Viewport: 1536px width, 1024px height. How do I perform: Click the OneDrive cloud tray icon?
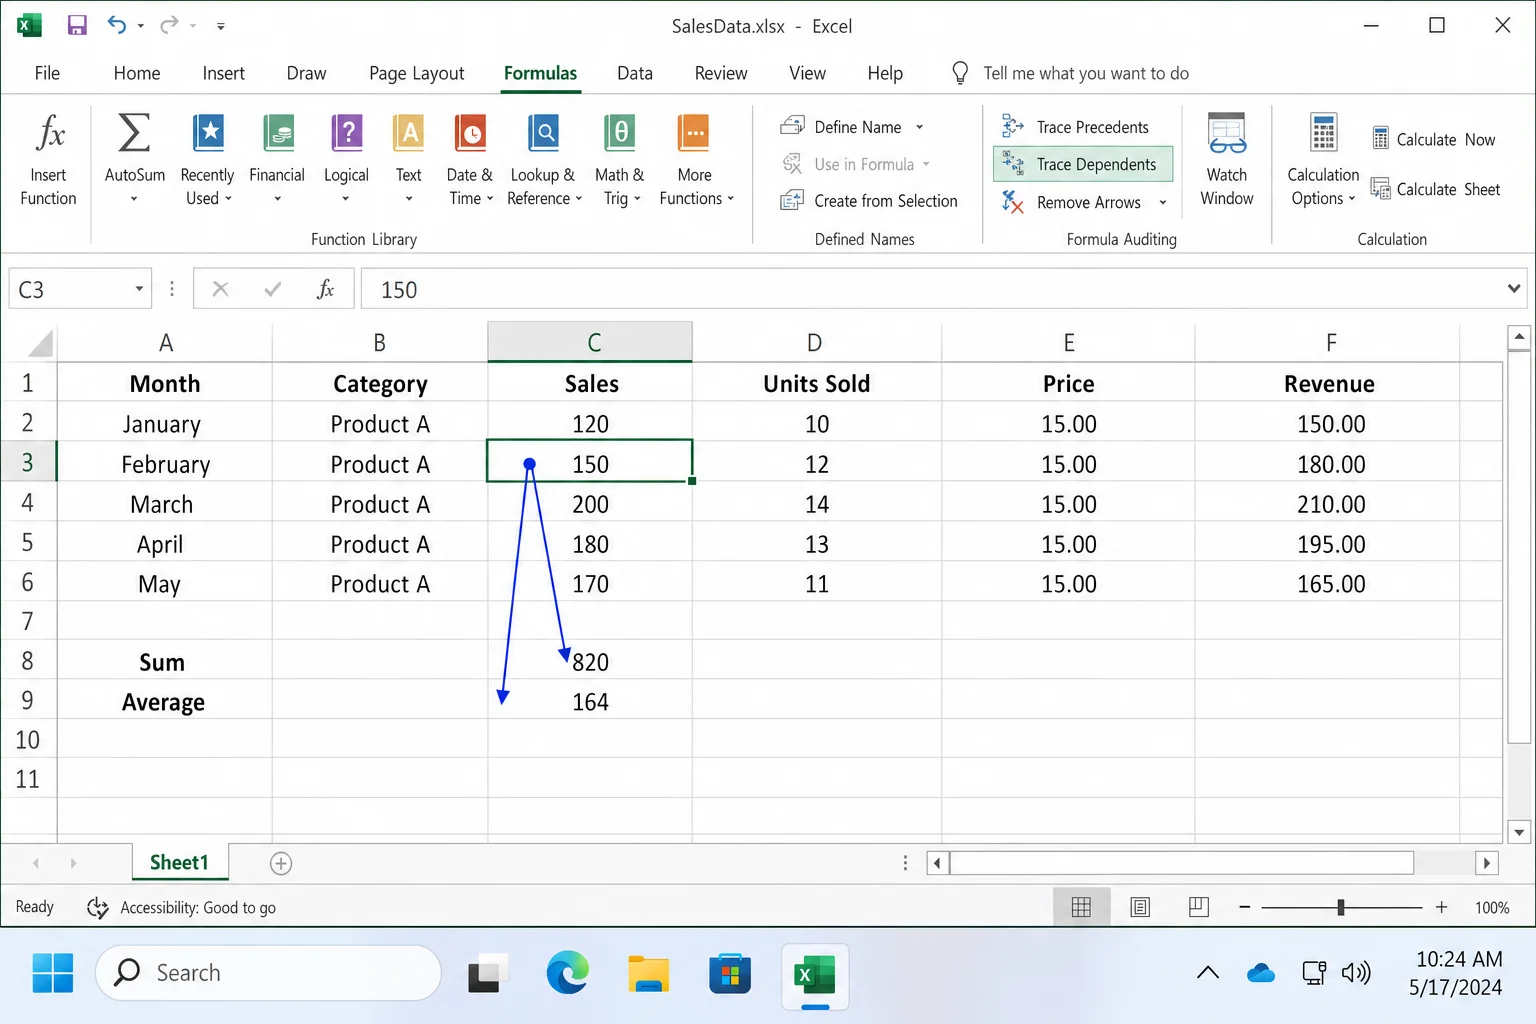pyautogui.click(x=1261, y=973)
